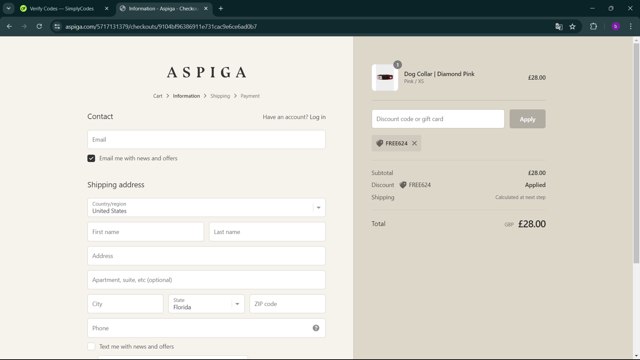Select Information breadcrumb step
640x360 pixels.
pyautogui.click(x=186, y=96)
